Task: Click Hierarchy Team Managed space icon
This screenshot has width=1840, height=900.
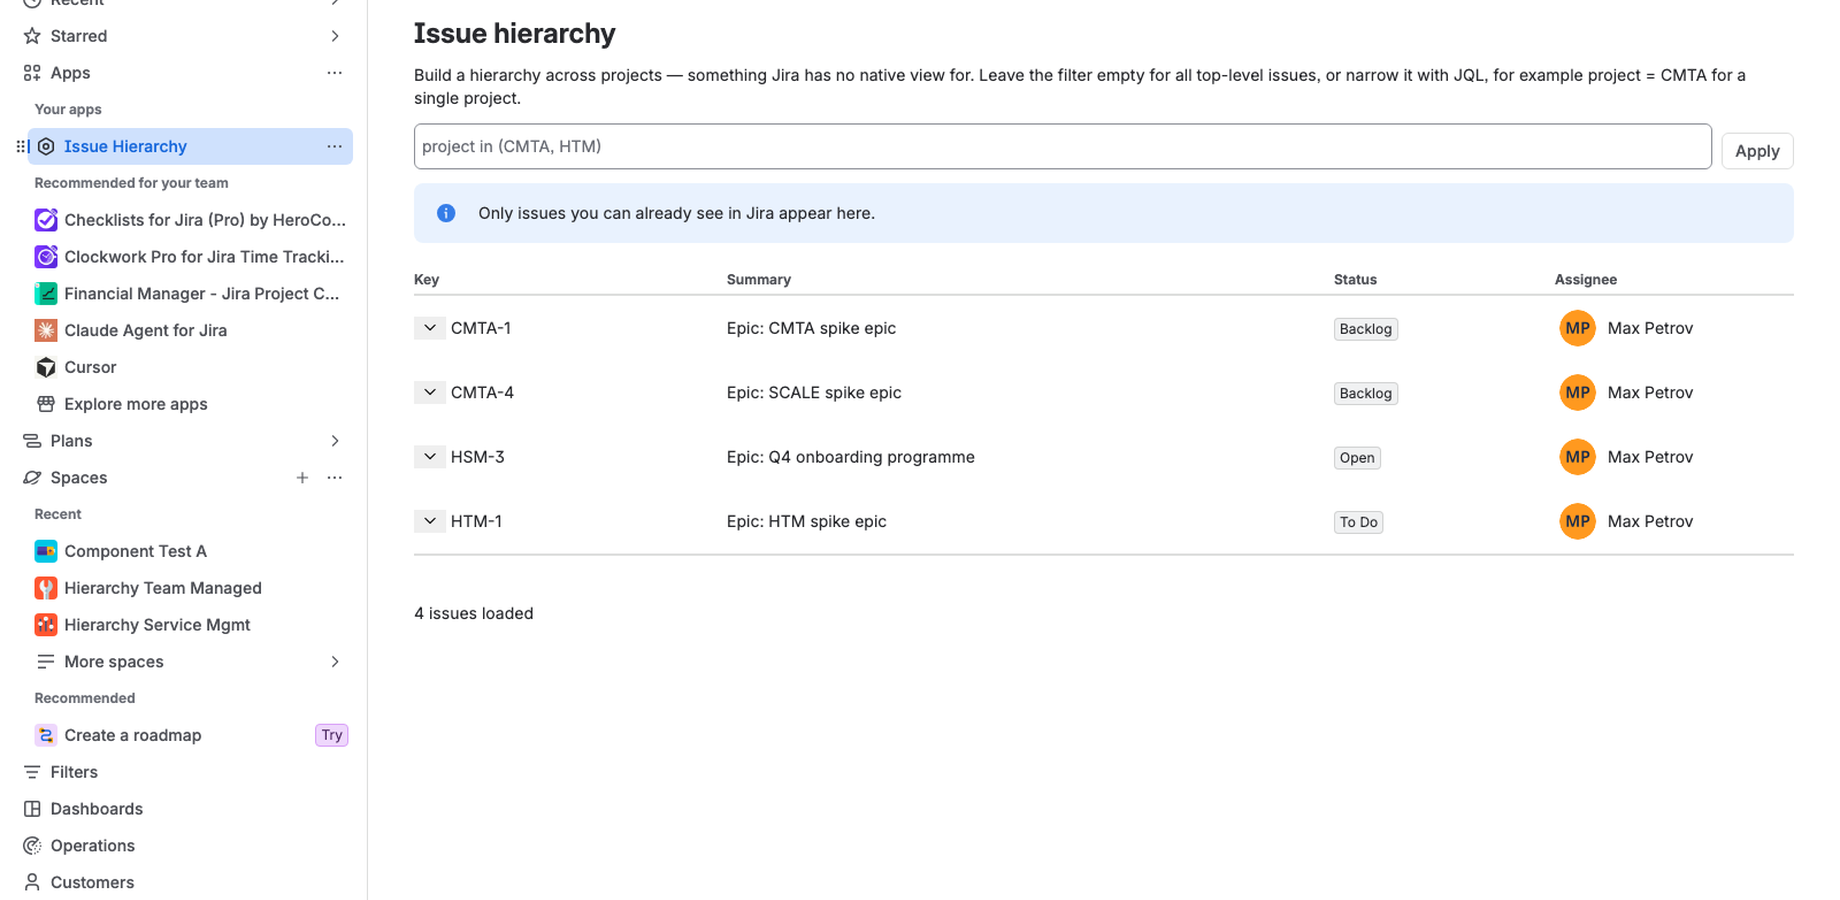Action: [46, 588]
